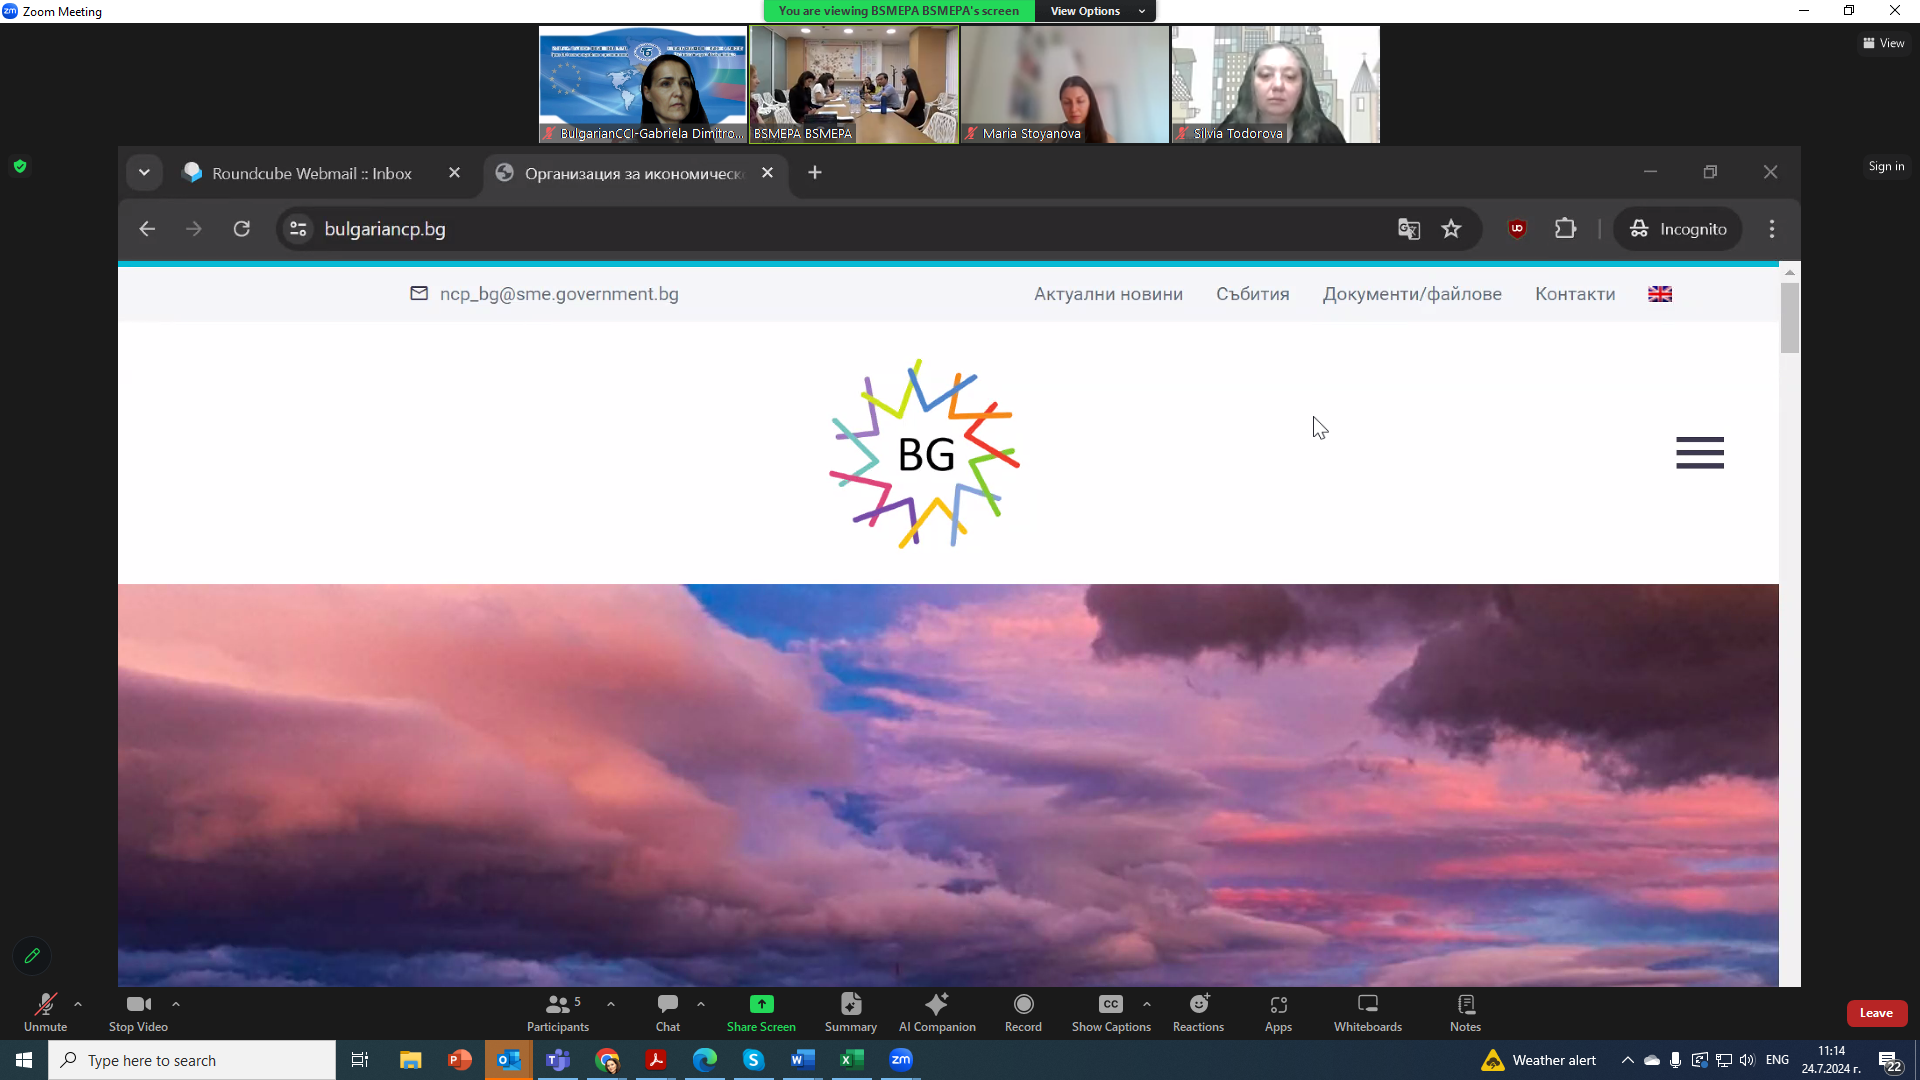Expand audio options arrow next to Unmute

(78, 1004)
